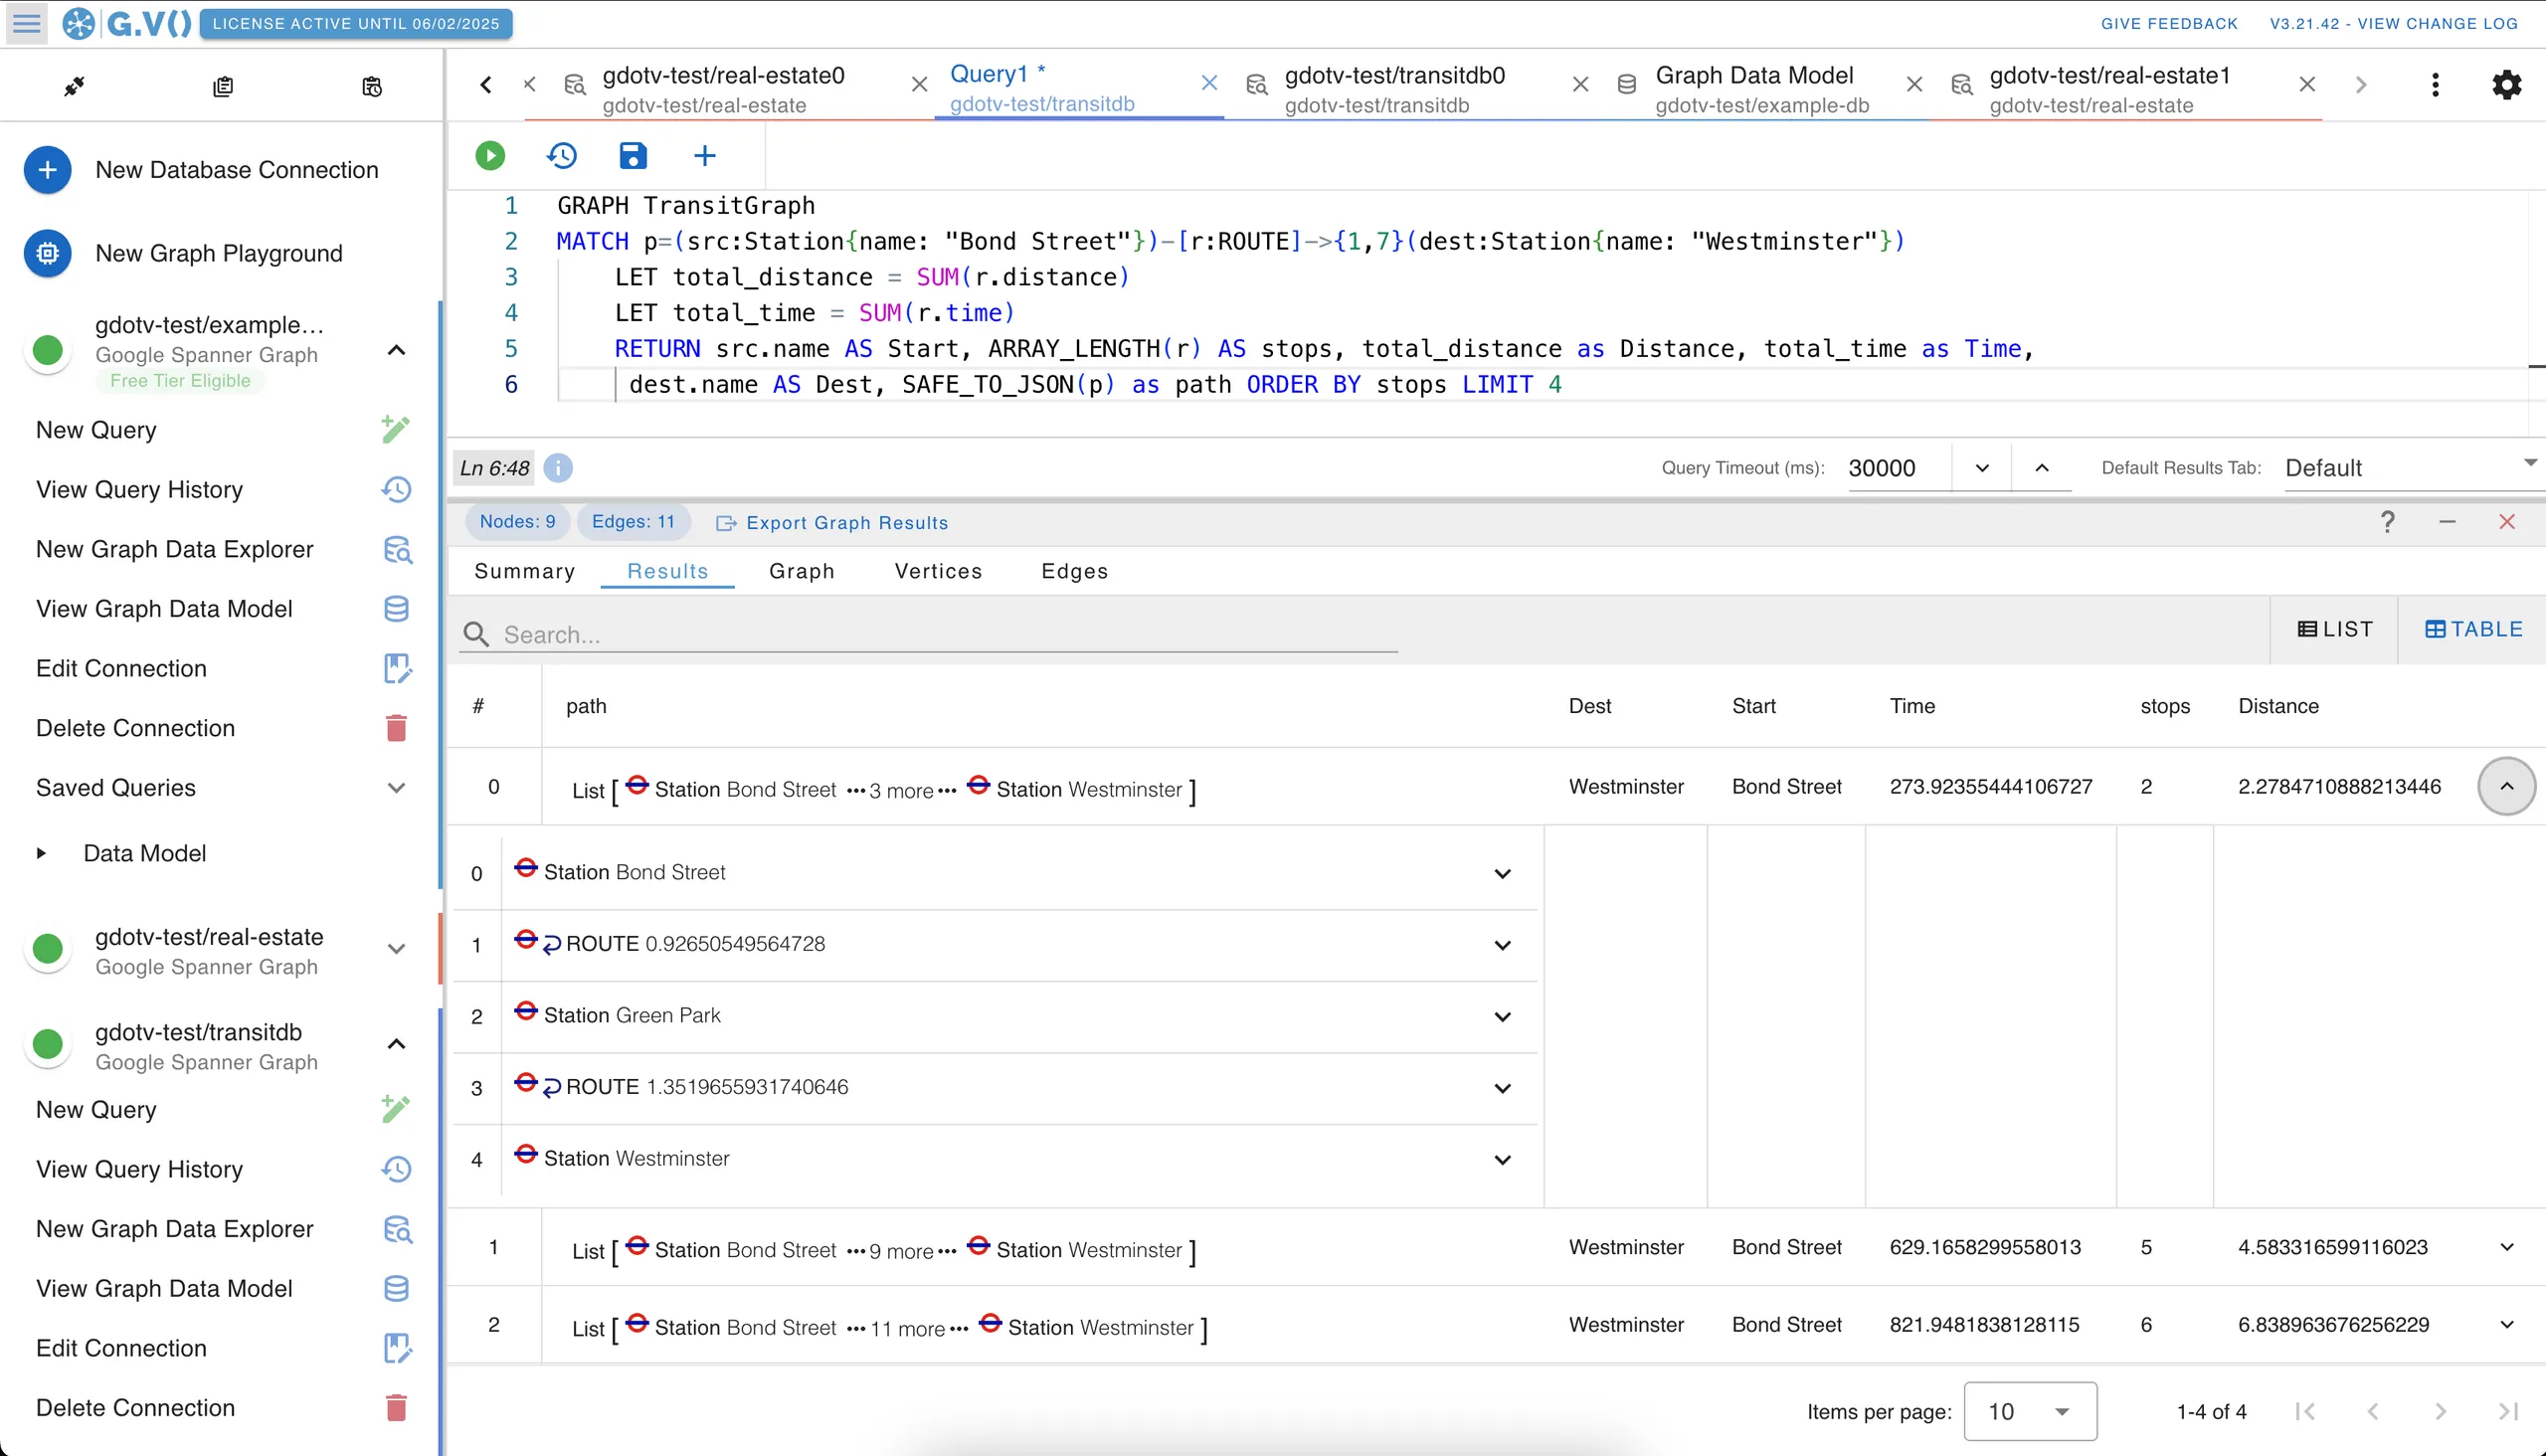This screenshot has width=2546, height=1456.
Task: Switch the results view to TABLE
Action: [x=2474, y=629]
